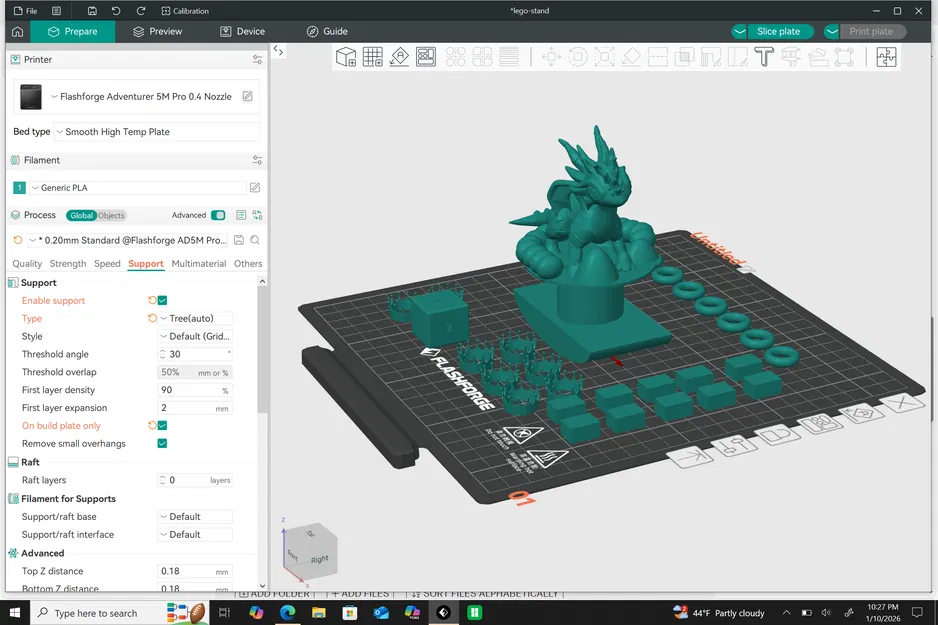Expand the support Type Tree(auto) dropdown
The image size is (938, 625).
pos(194,318)
